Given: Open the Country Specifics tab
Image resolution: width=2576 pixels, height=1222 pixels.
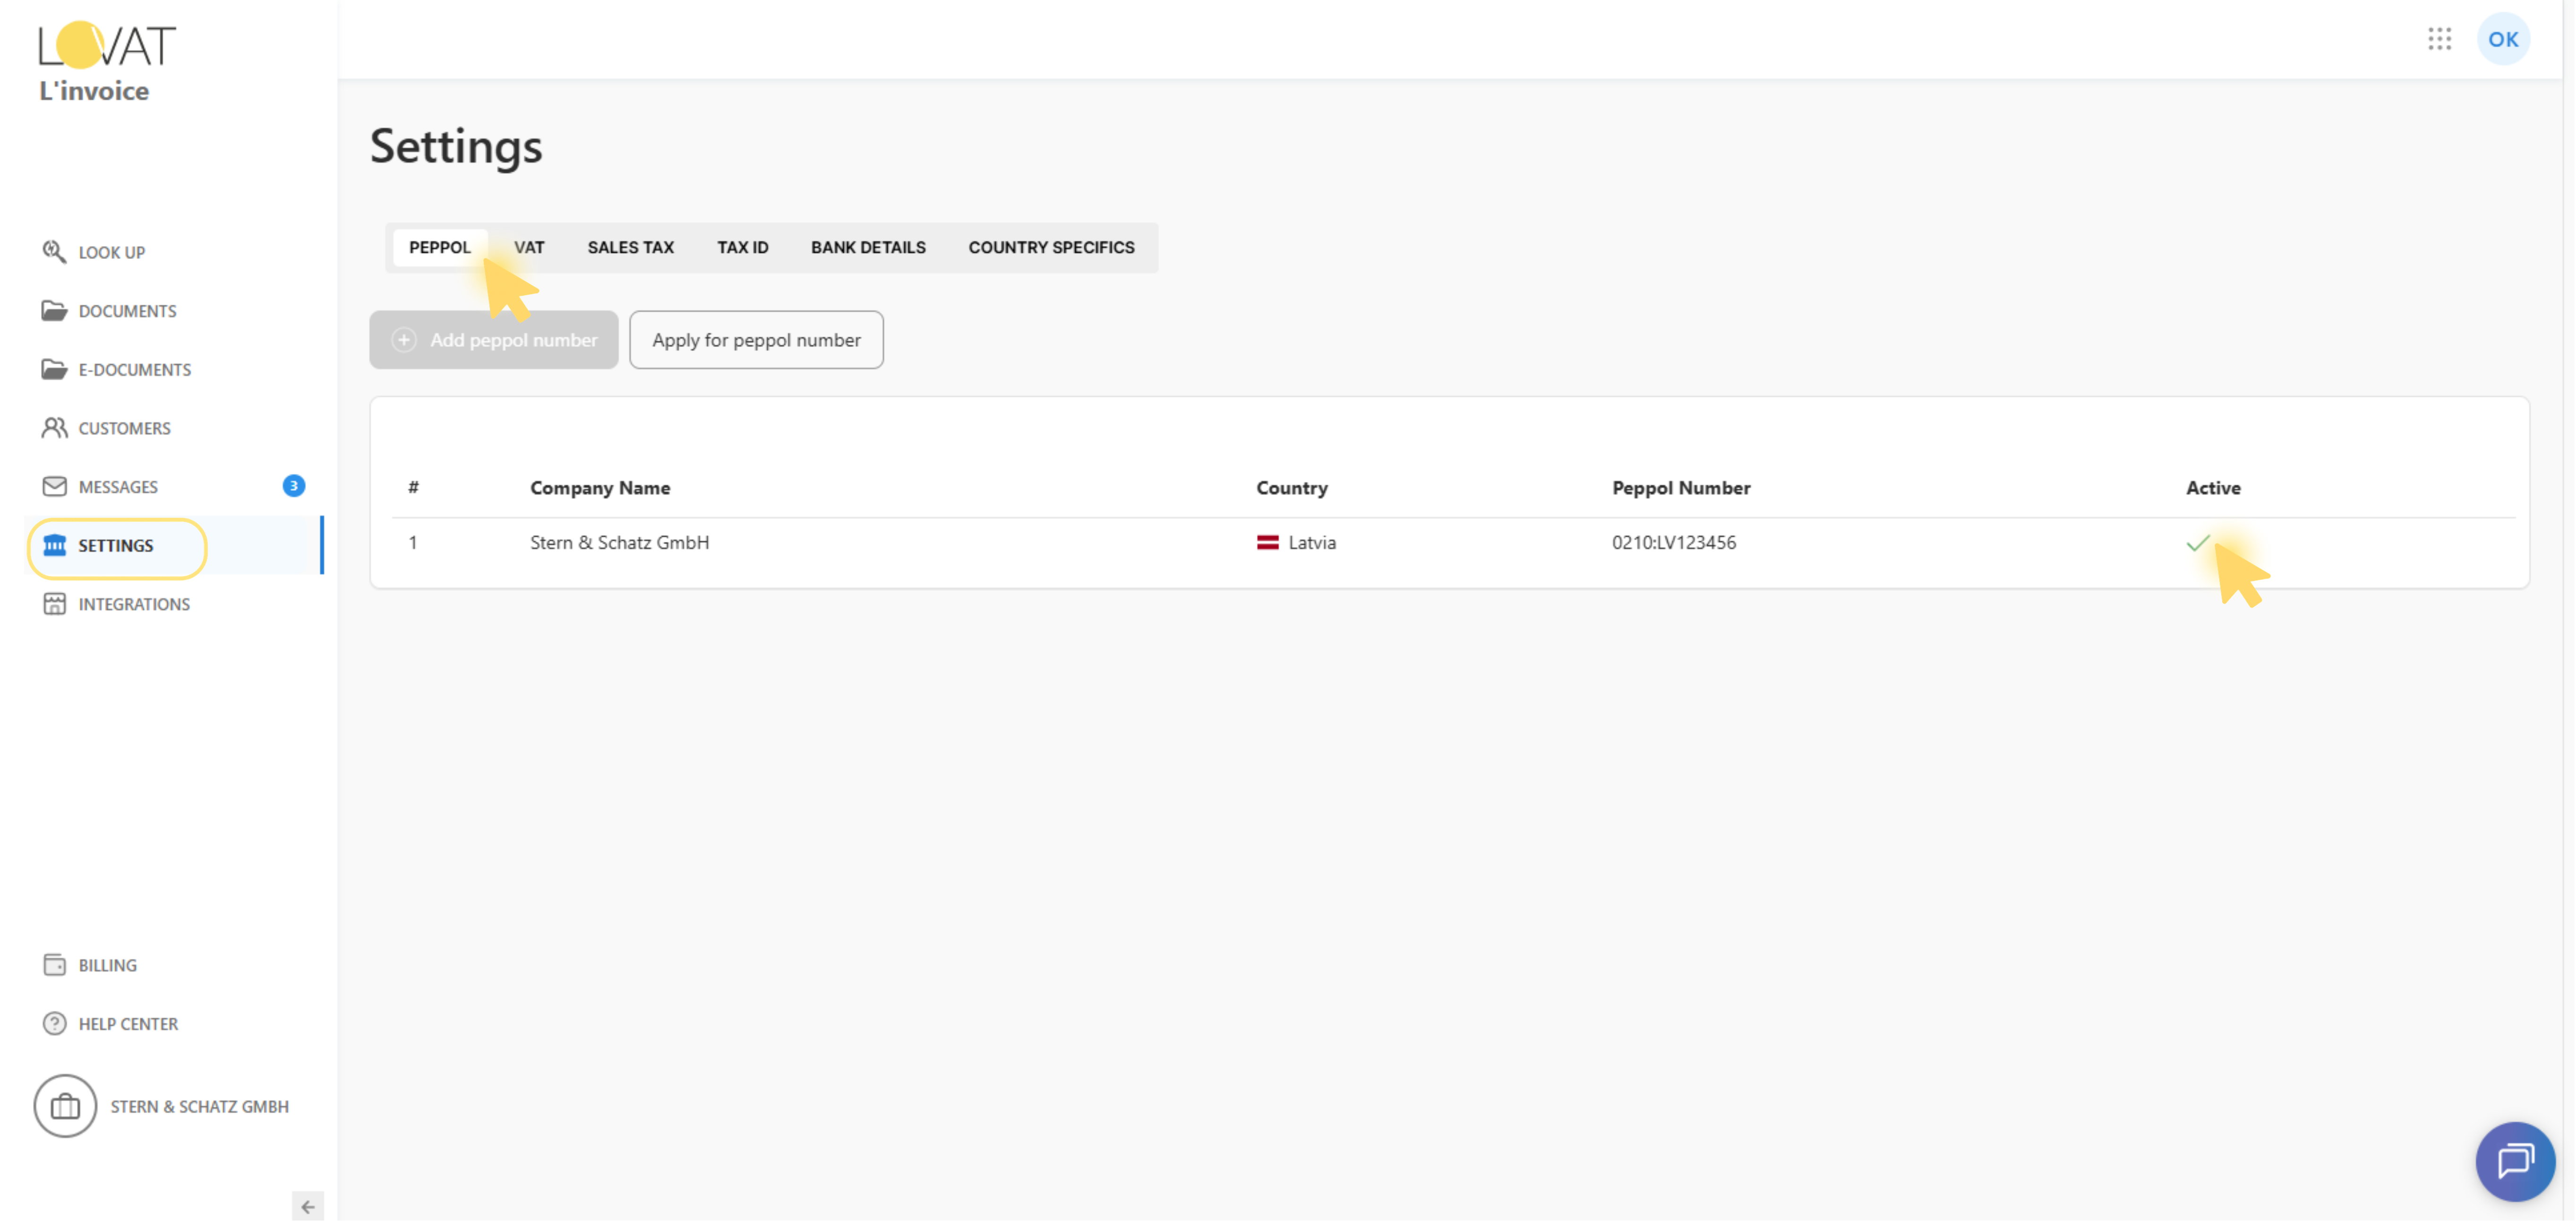Looking at the screenshot, I should pos(1051,247).
